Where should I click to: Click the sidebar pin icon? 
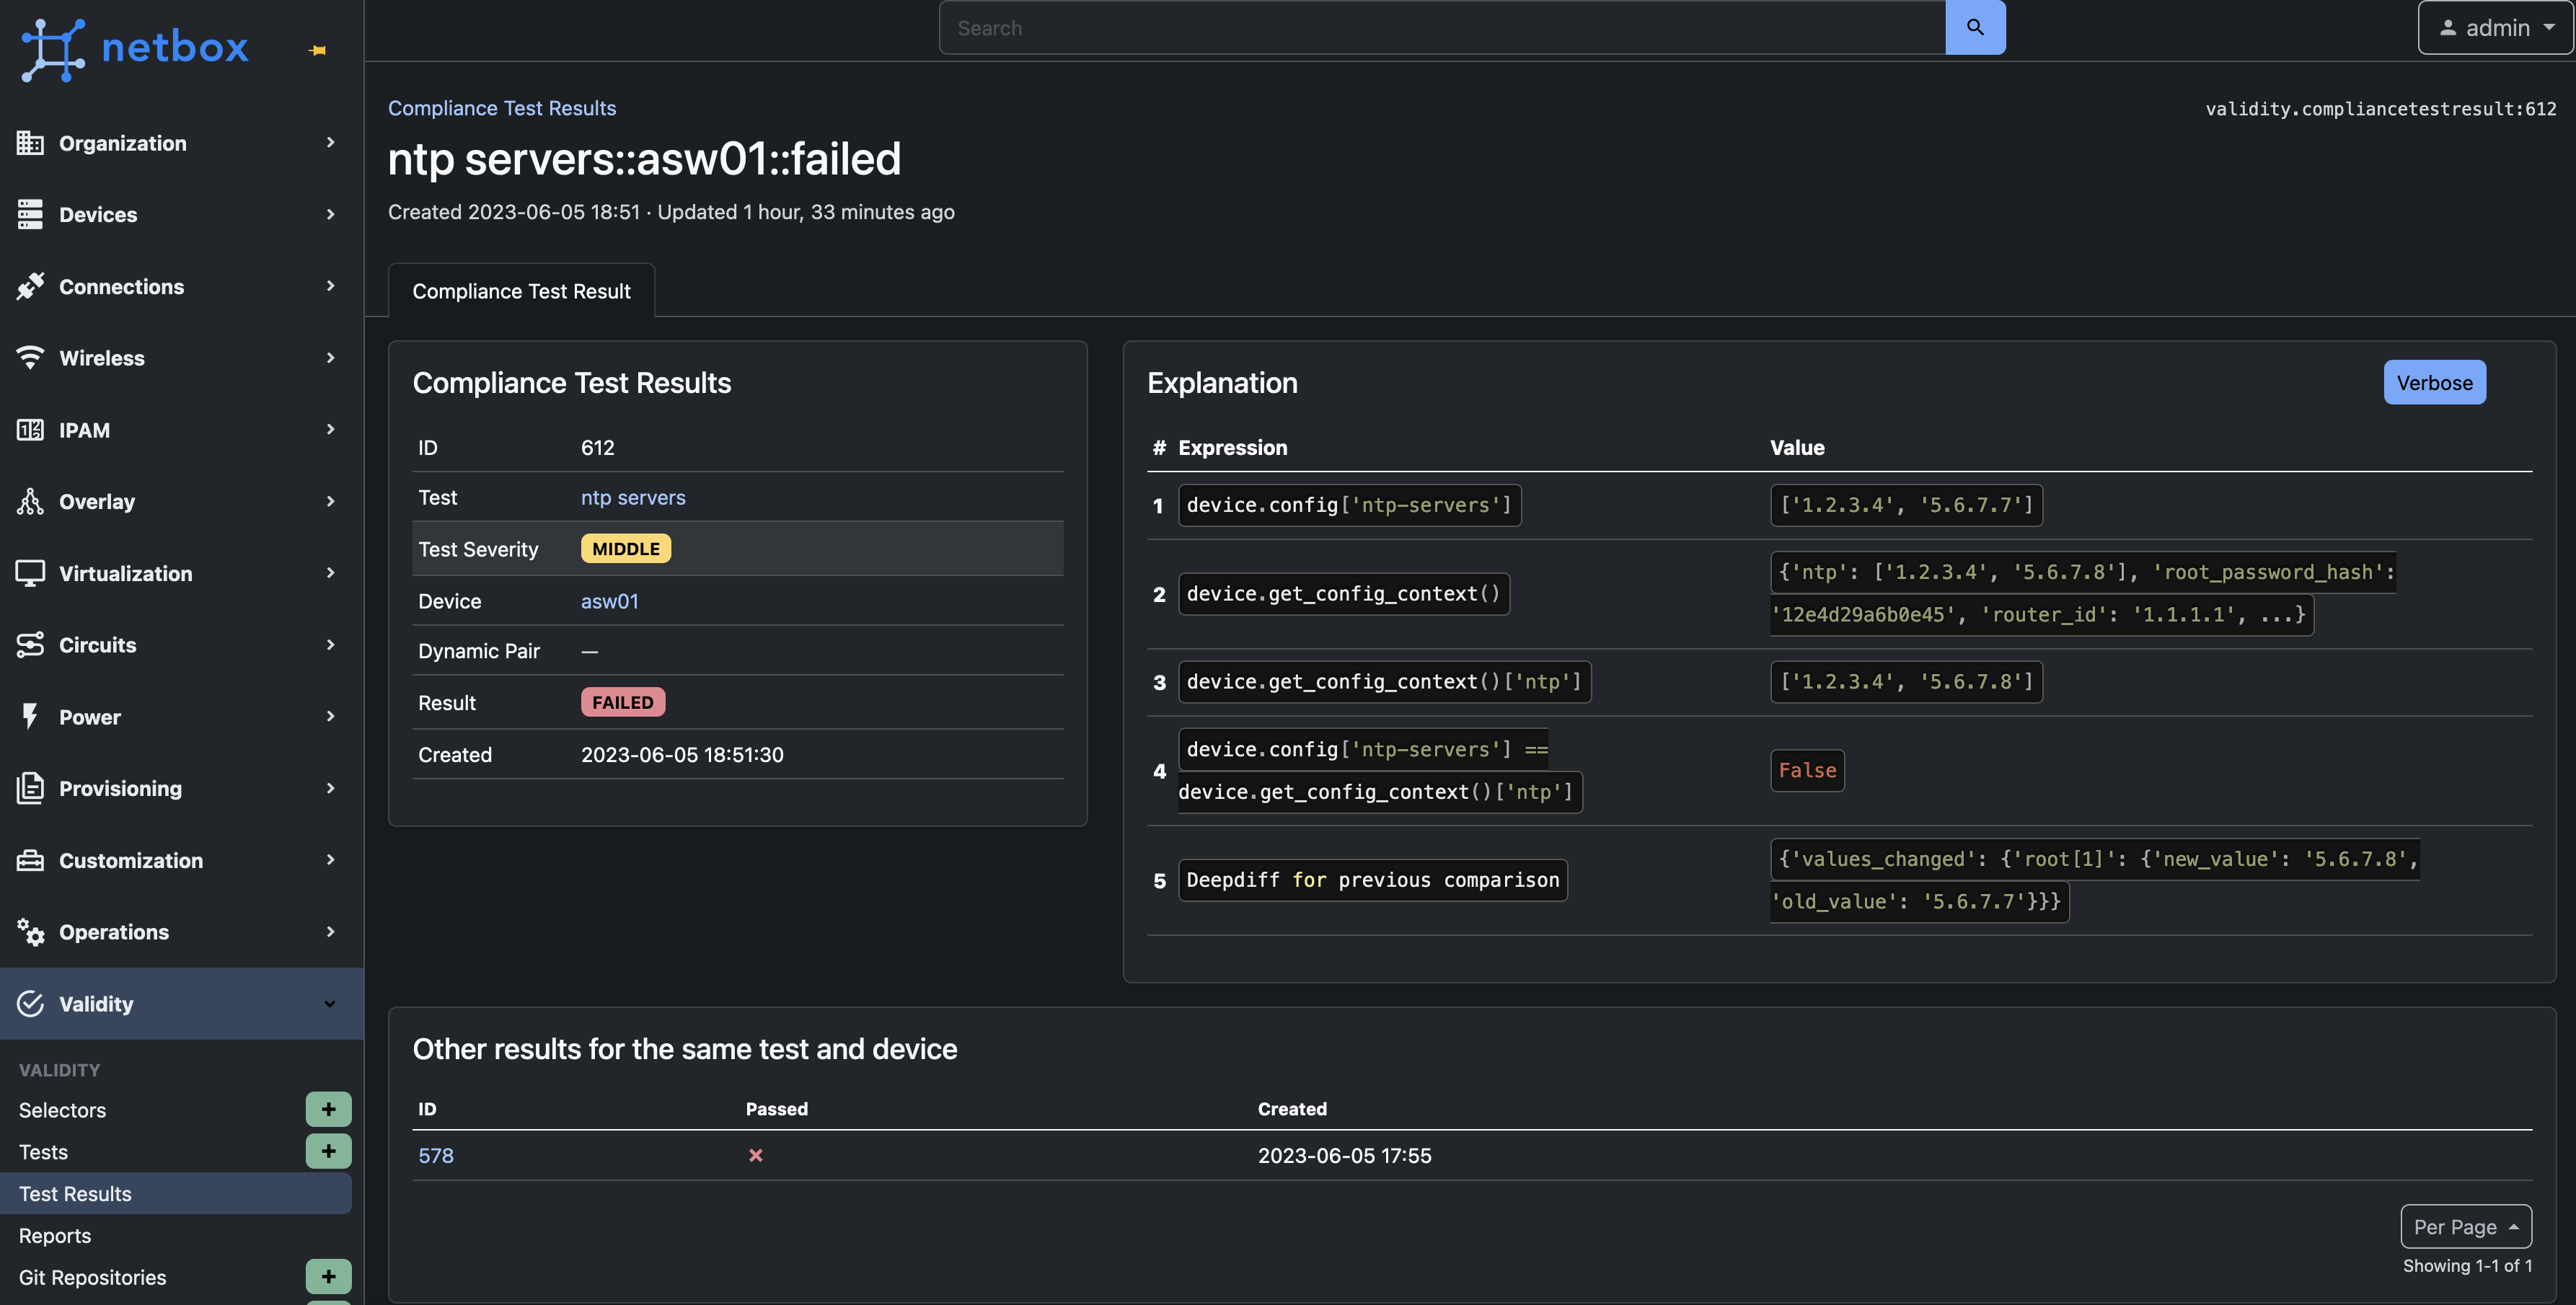pyautogui.click(x=318, y=50)
